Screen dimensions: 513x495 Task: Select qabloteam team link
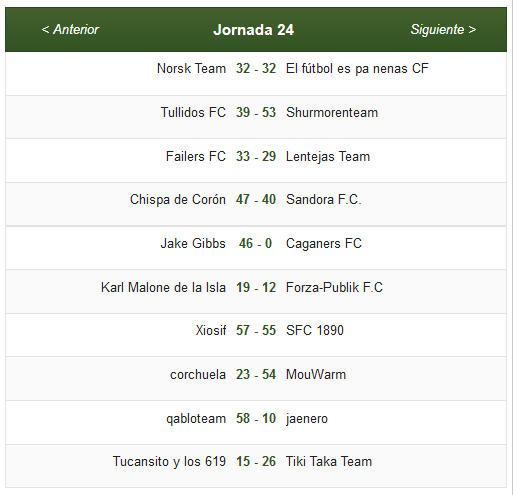pyautogui.click(x=196, y=418)
